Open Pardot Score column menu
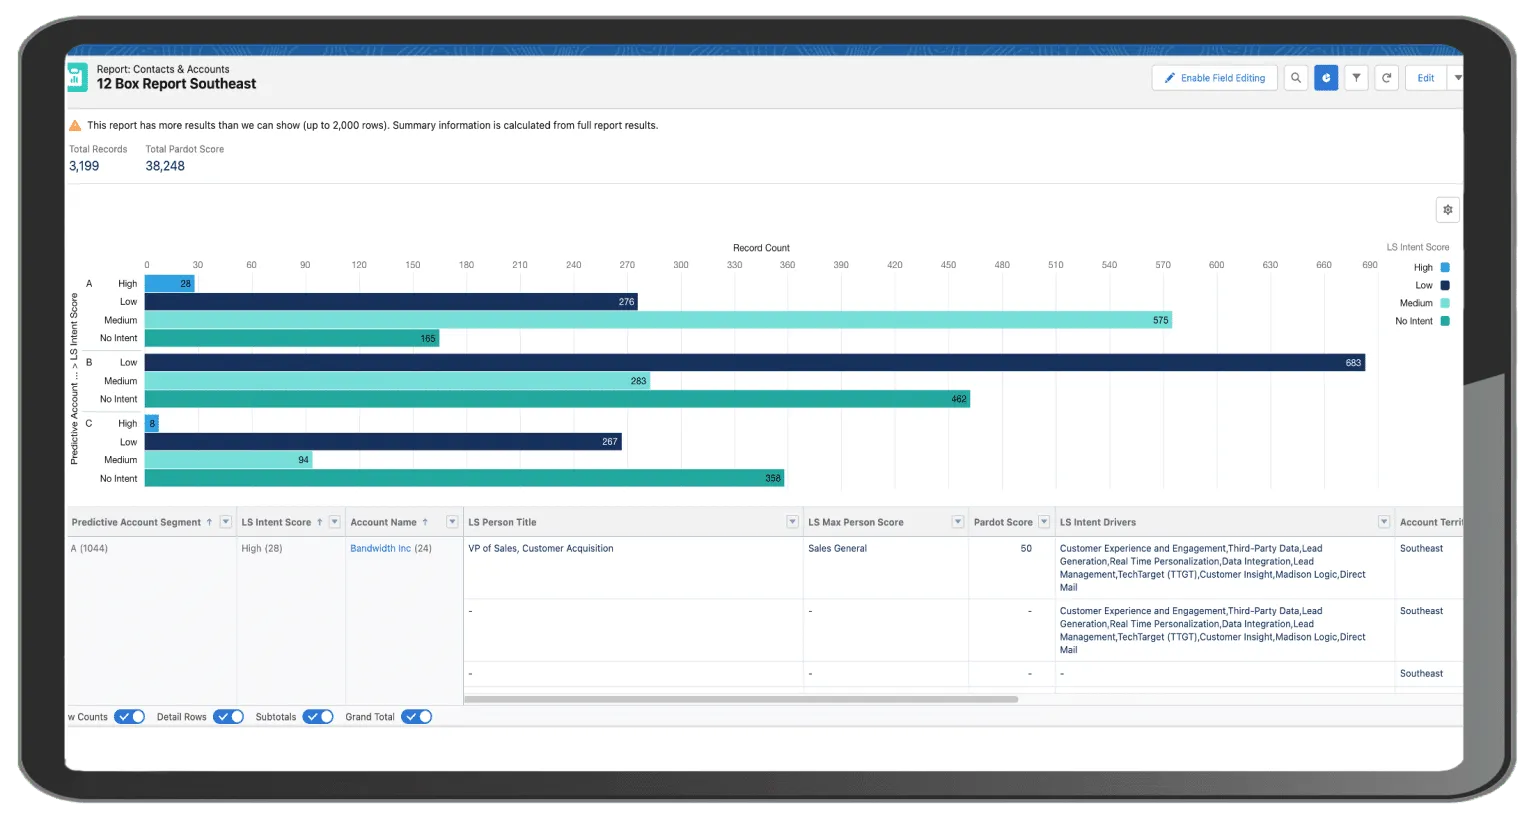 click(x=1044, y=522)
